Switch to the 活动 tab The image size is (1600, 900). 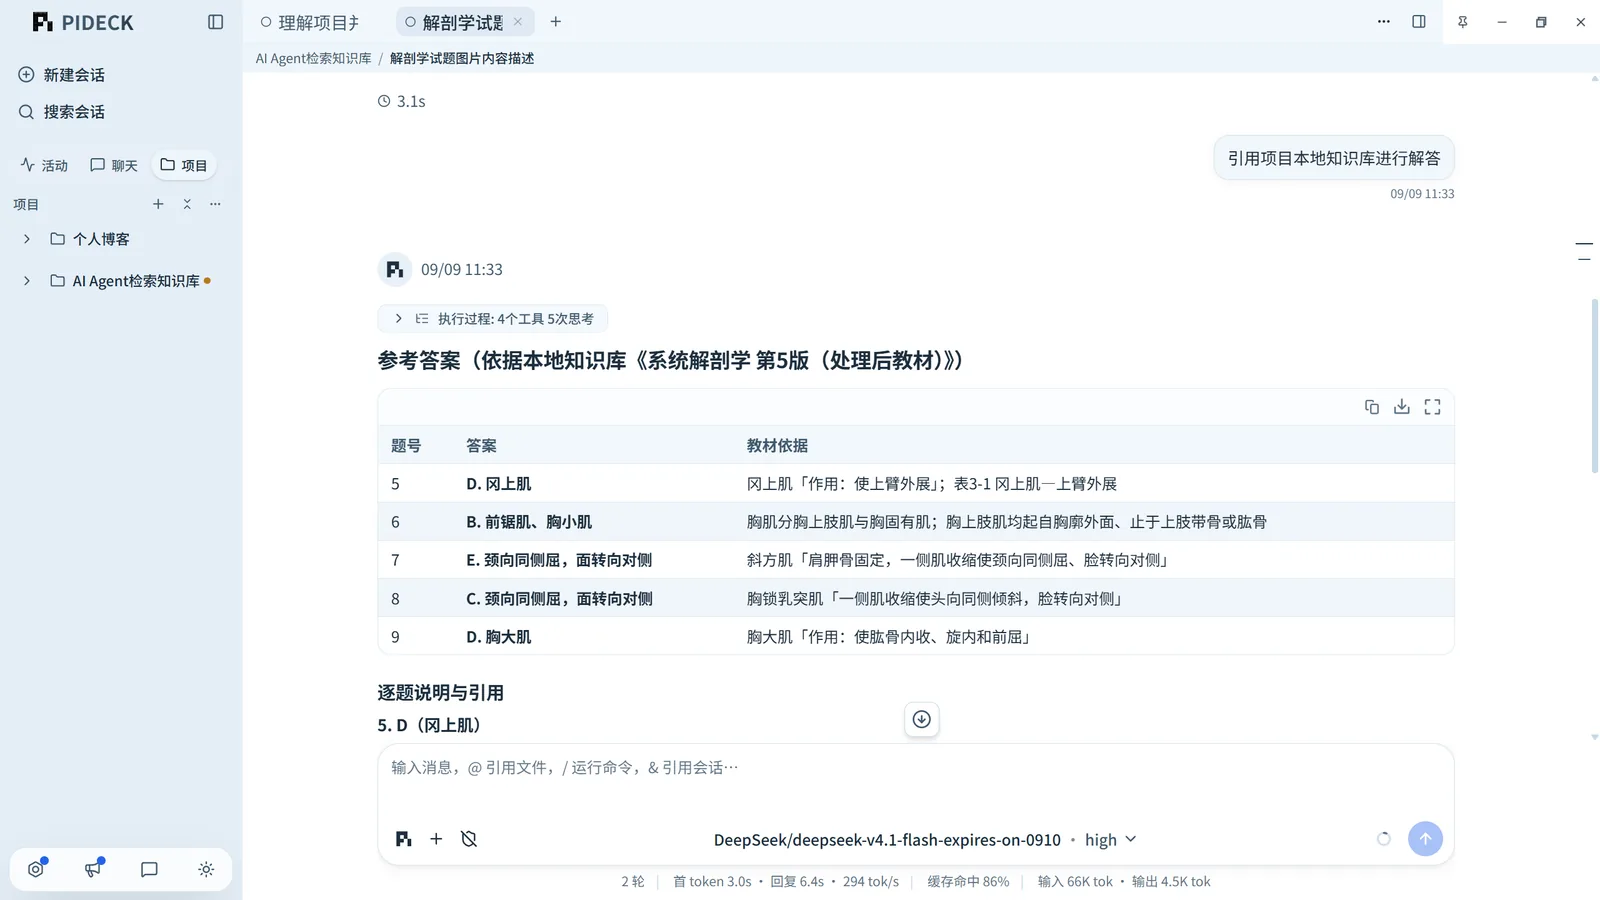click(45, 165)
